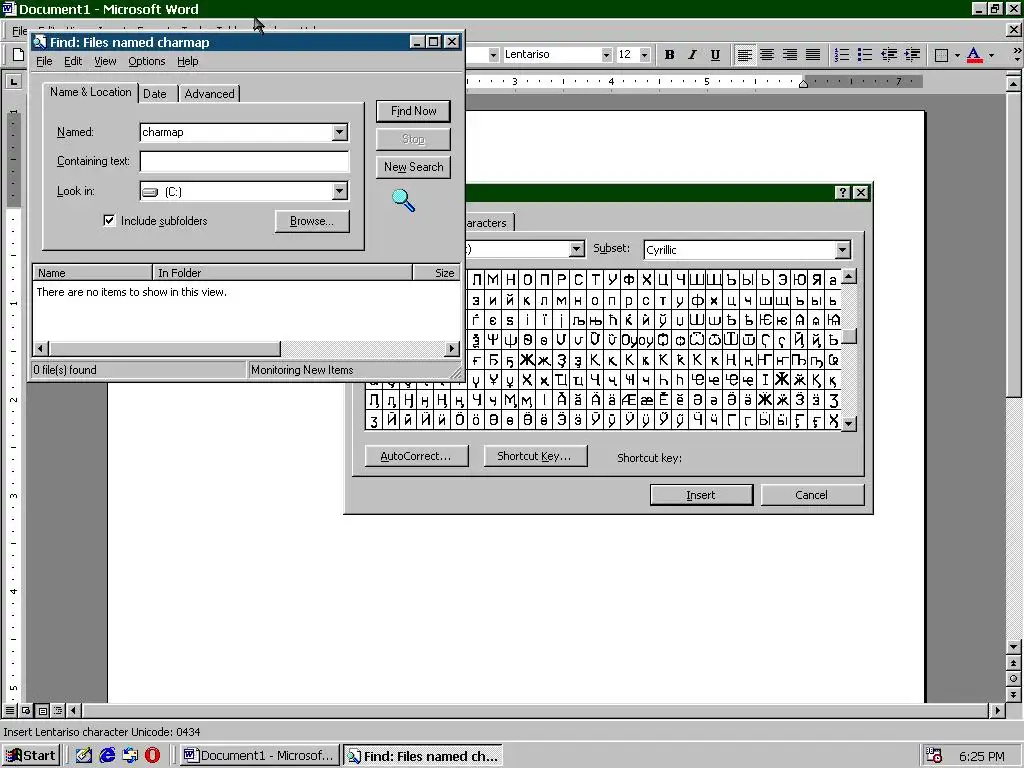Open the Style dropdown arrow in Word toolbar
This screenshot has width=1024, height=768.
(493, 55)
